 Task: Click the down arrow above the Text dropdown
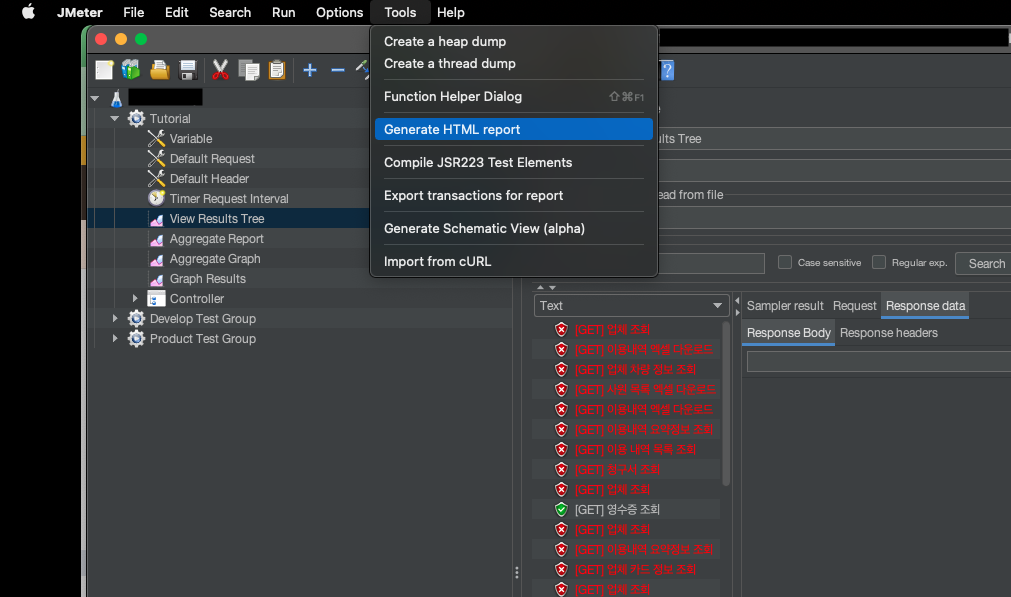[x=552, y=288]
